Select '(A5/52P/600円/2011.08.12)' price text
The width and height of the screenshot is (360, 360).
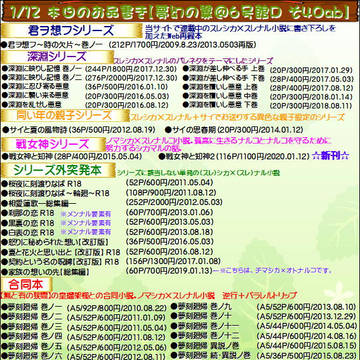[x=116, y=337]
